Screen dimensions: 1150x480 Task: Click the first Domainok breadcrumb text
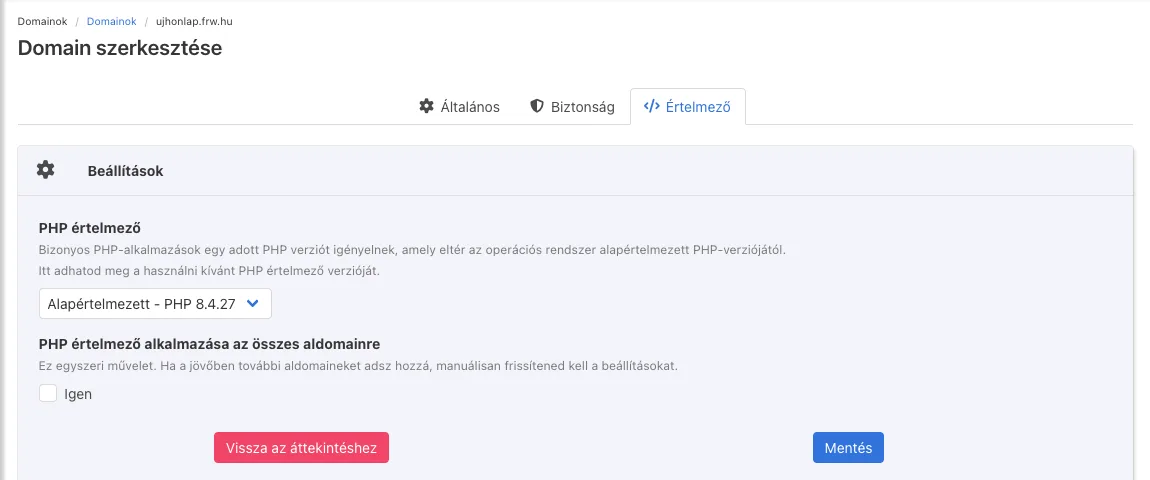[42, 21]
